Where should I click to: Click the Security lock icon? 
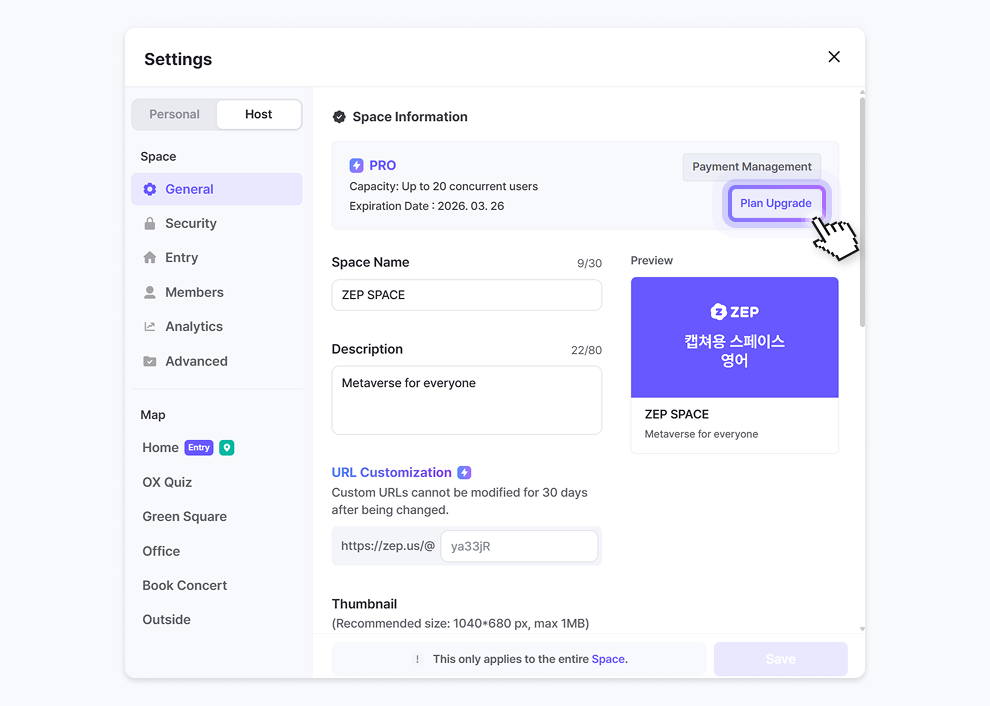coord(150,224)
